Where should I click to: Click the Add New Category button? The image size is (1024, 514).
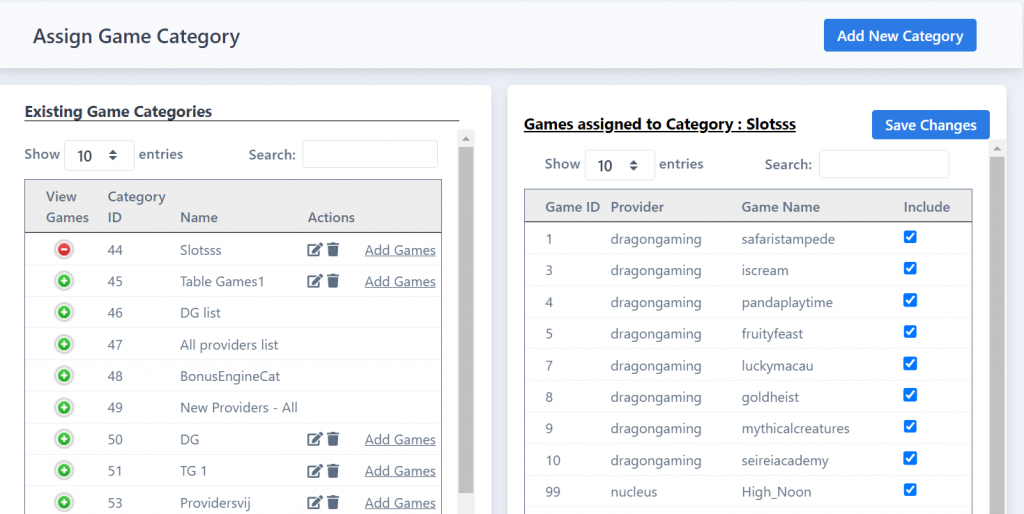coord(899,36)
